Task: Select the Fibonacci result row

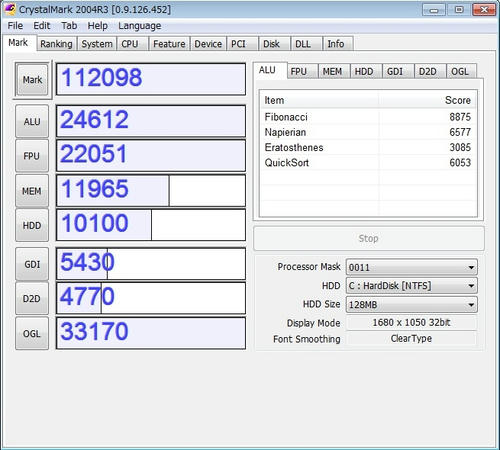Action: click(368, 117)
